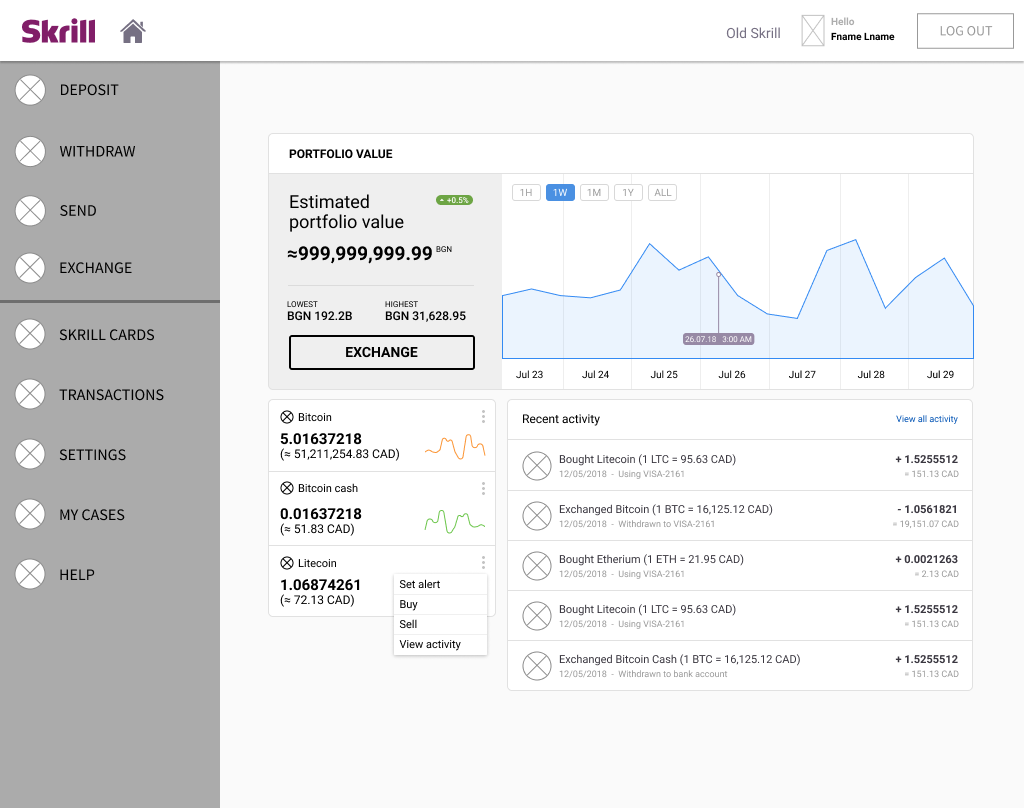Screen dimensions: 1024x808
Task: Switch chart range to 1H
Action: (x=526, y=193)
